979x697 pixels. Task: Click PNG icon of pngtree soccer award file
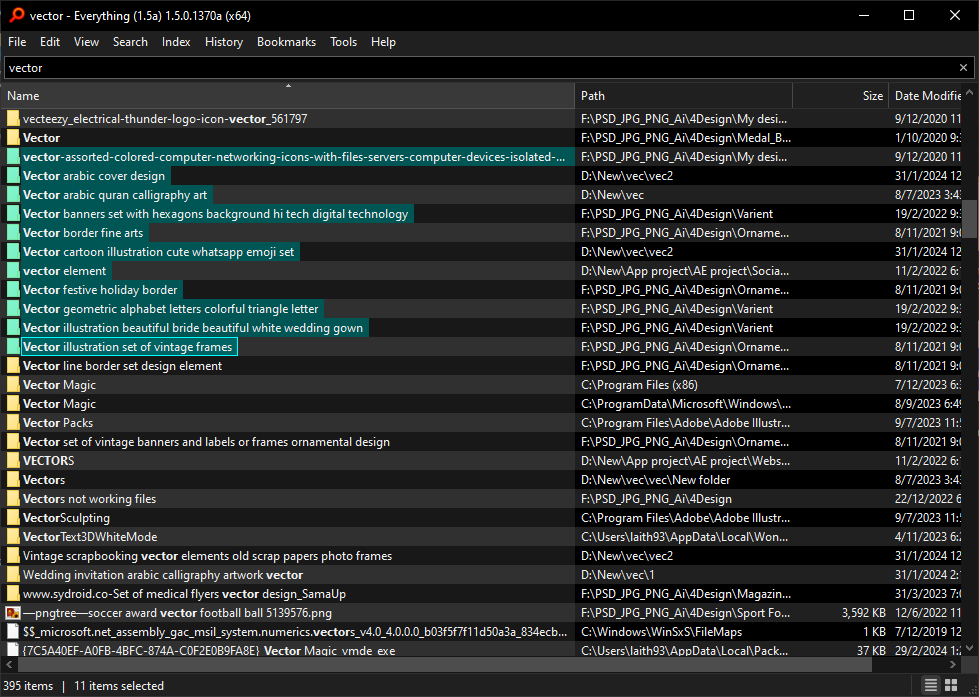pyautogui.click(x=13, y=613)
